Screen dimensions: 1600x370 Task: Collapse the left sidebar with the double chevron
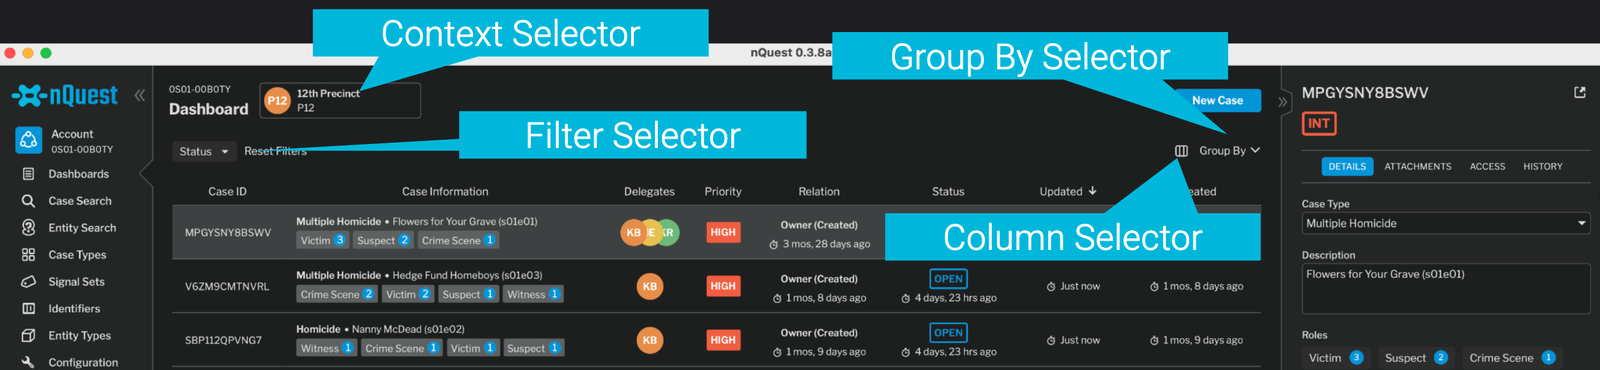140,95
